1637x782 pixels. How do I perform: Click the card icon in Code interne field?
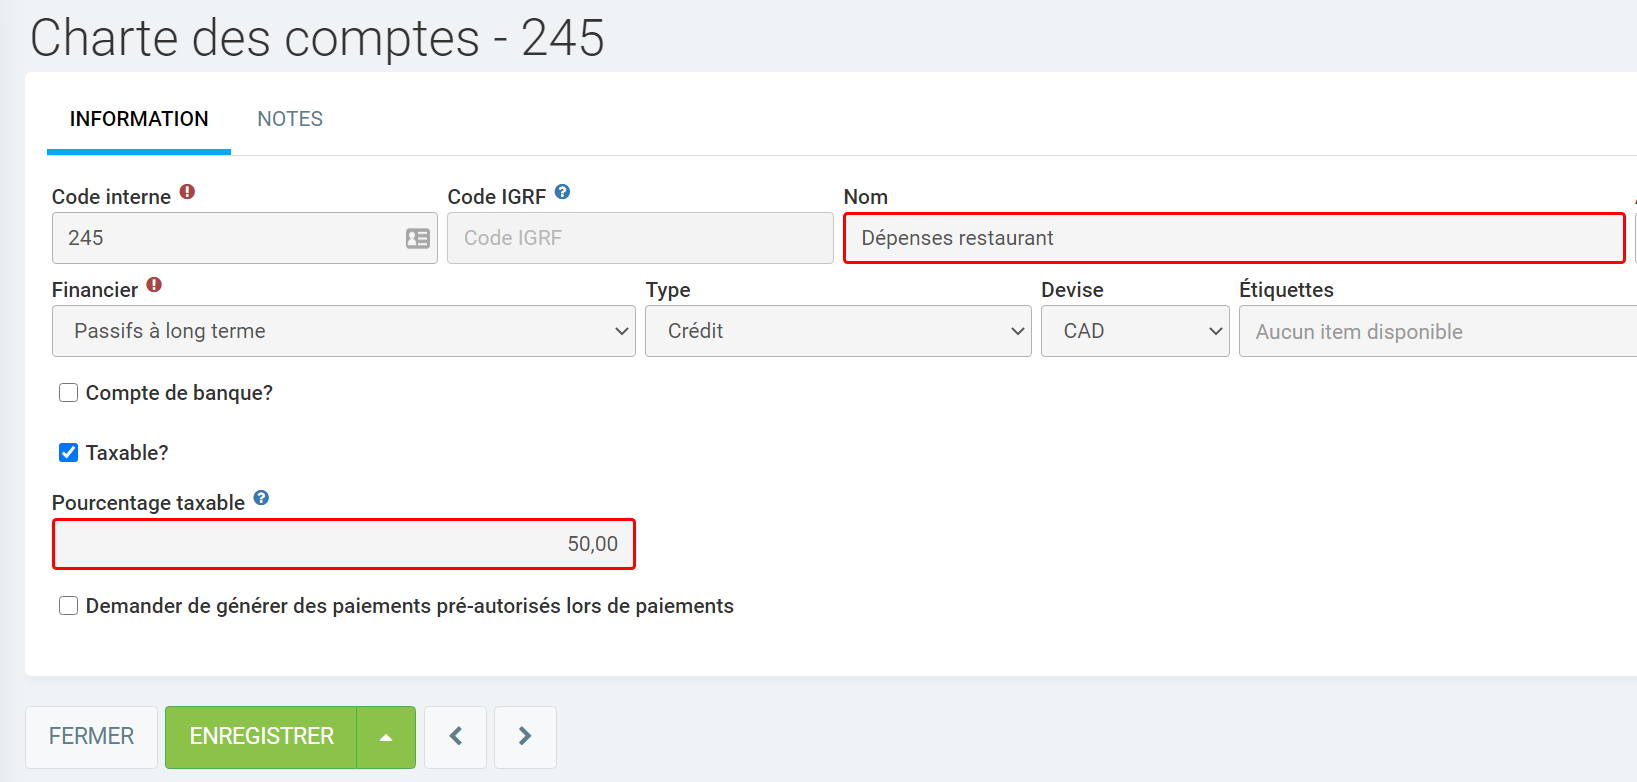(x=417, y=238)
